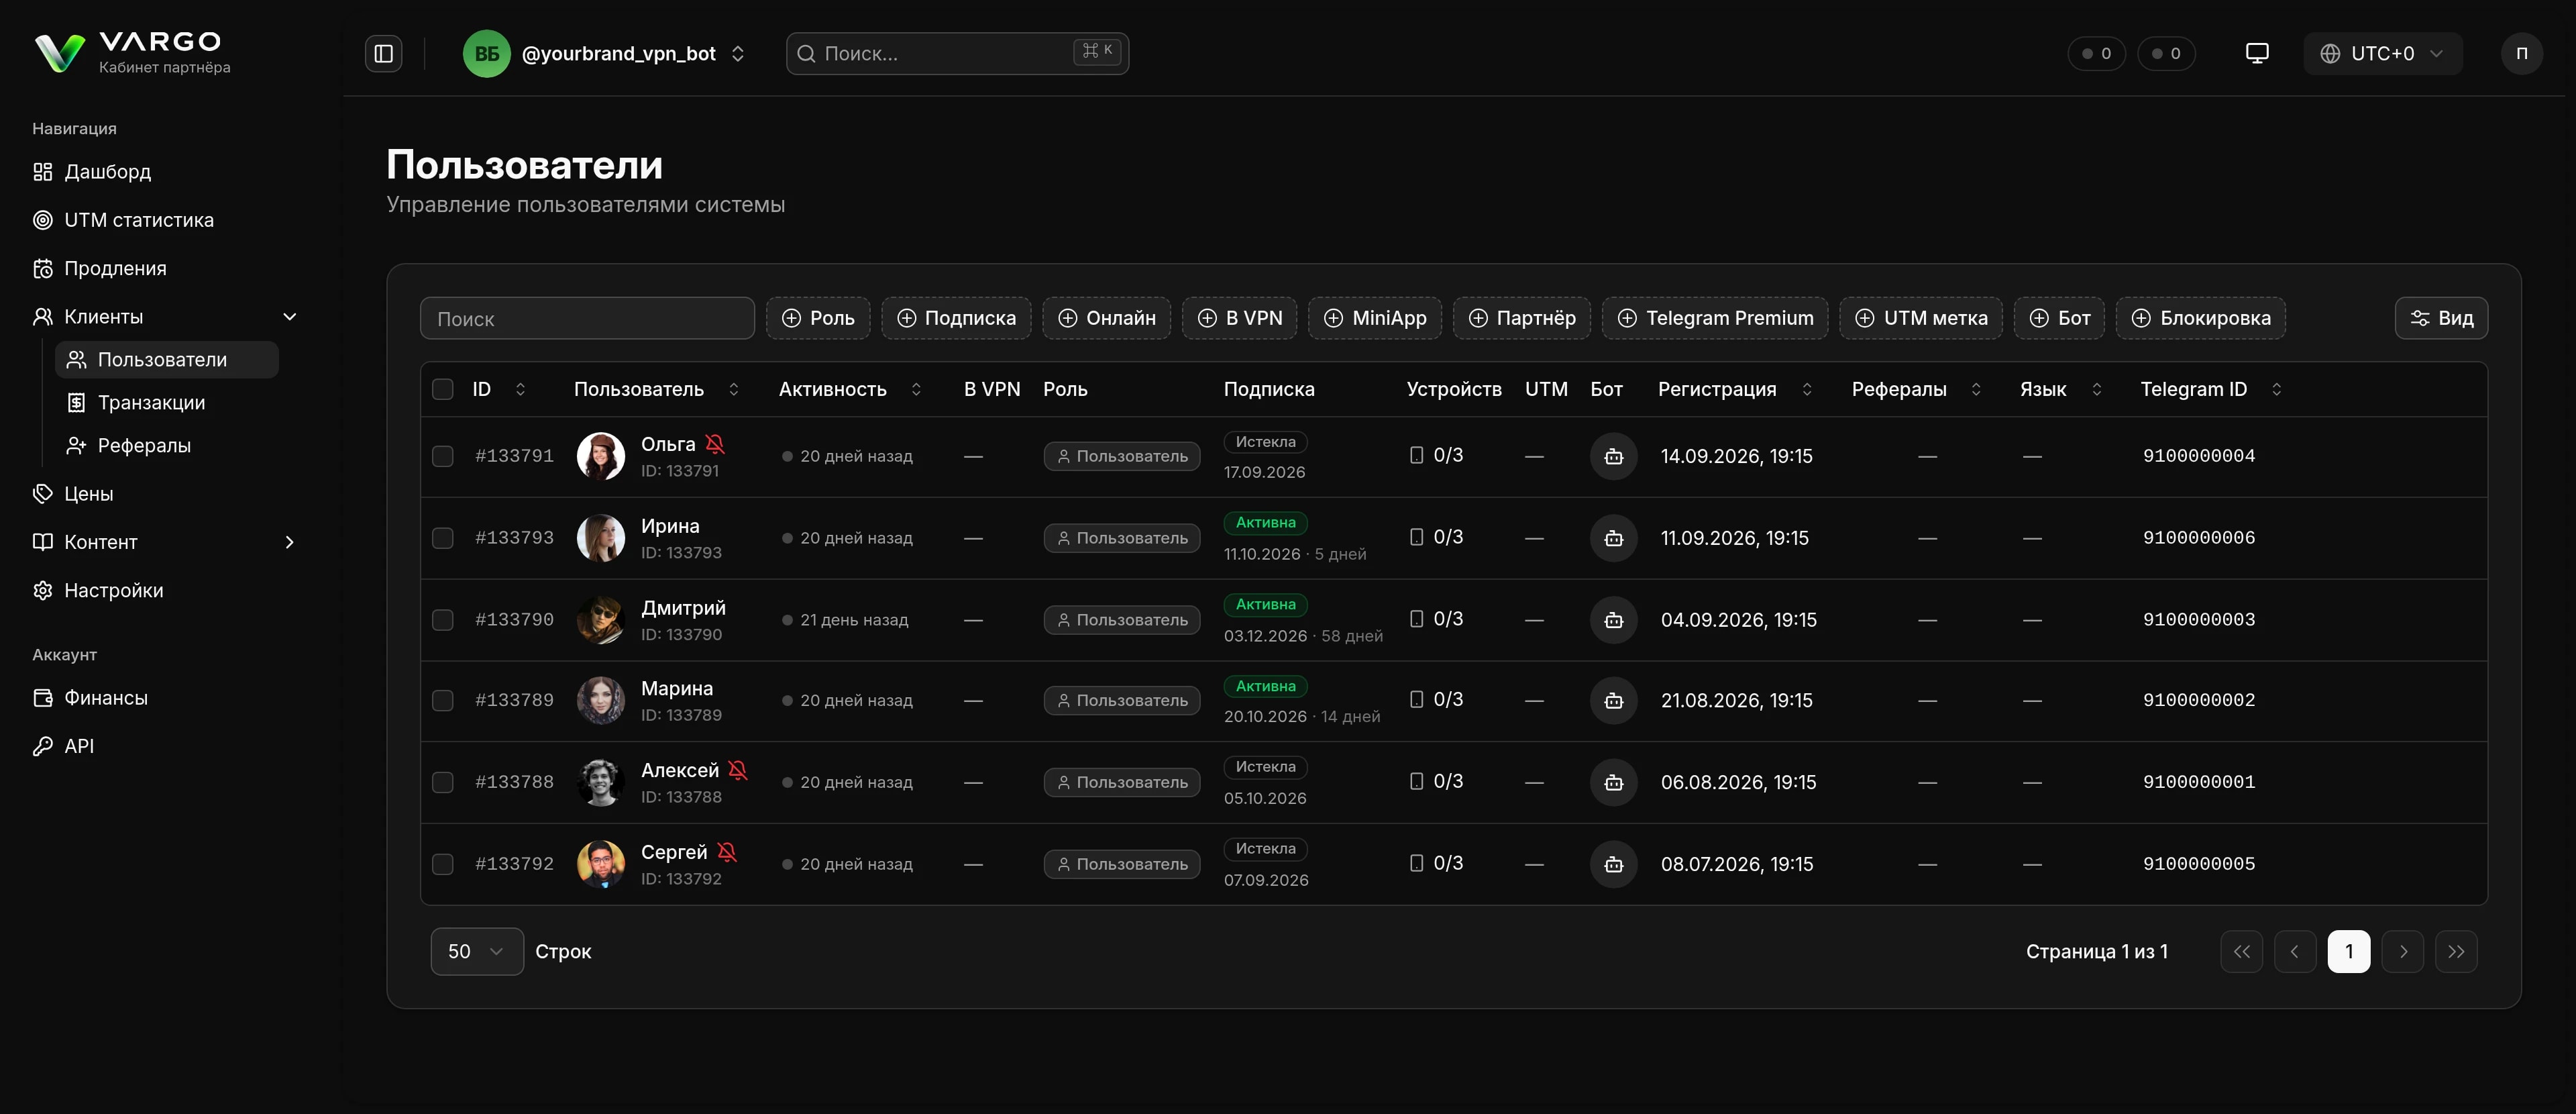This screenshot has width=2576, height=1114.
Task: Add the Блокировка filter
Action: [2200, 318]
